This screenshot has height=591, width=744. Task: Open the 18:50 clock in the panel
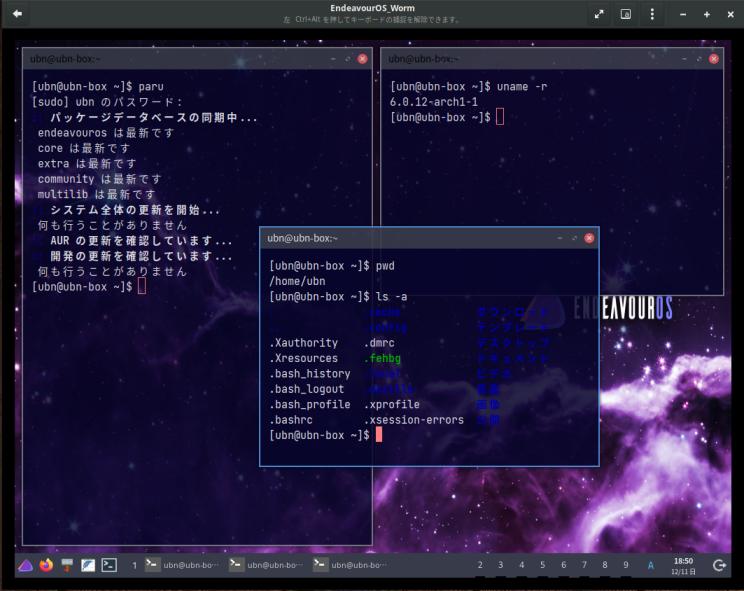[x=684, y=566]
